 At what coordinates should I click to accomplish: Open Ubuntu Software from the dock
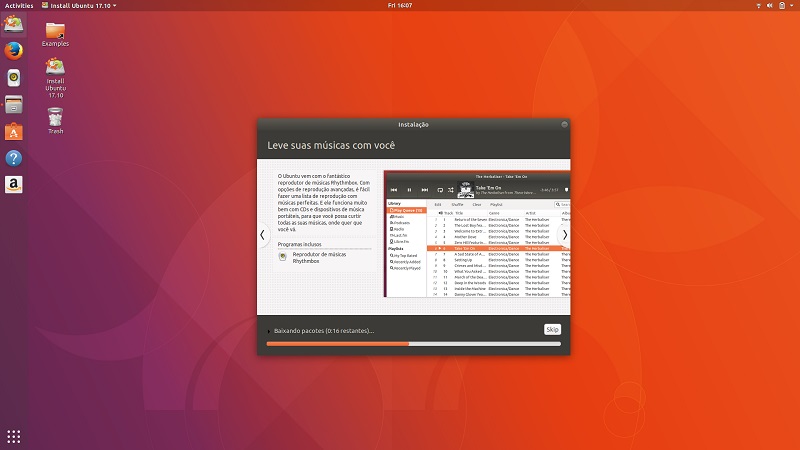(x=14, y=132)
